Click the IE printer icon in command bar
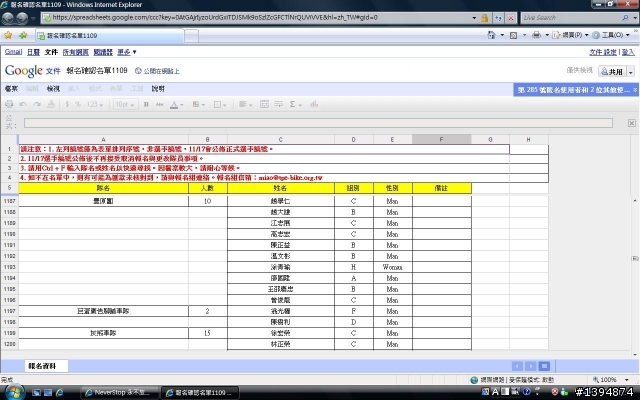 [x=536, y=35]
